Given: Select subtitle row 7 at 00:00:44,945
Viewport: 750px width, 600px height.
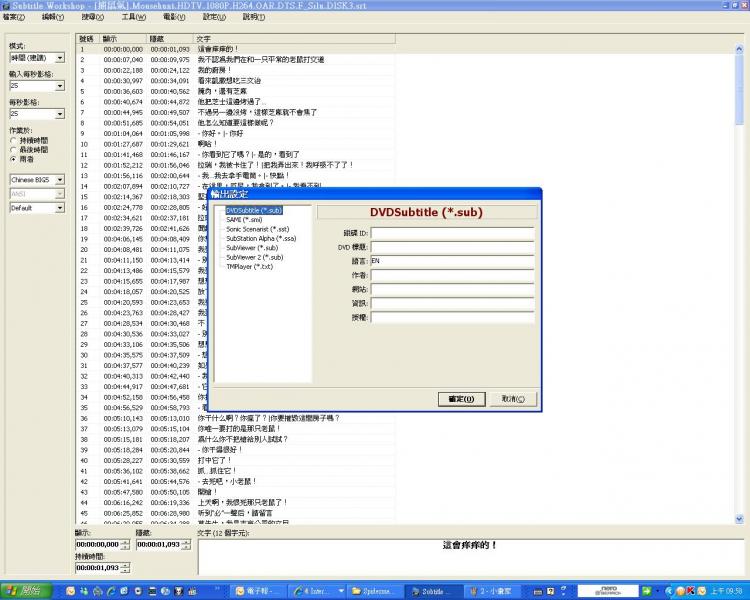Looking at the screenshot, I should point(235,112).
